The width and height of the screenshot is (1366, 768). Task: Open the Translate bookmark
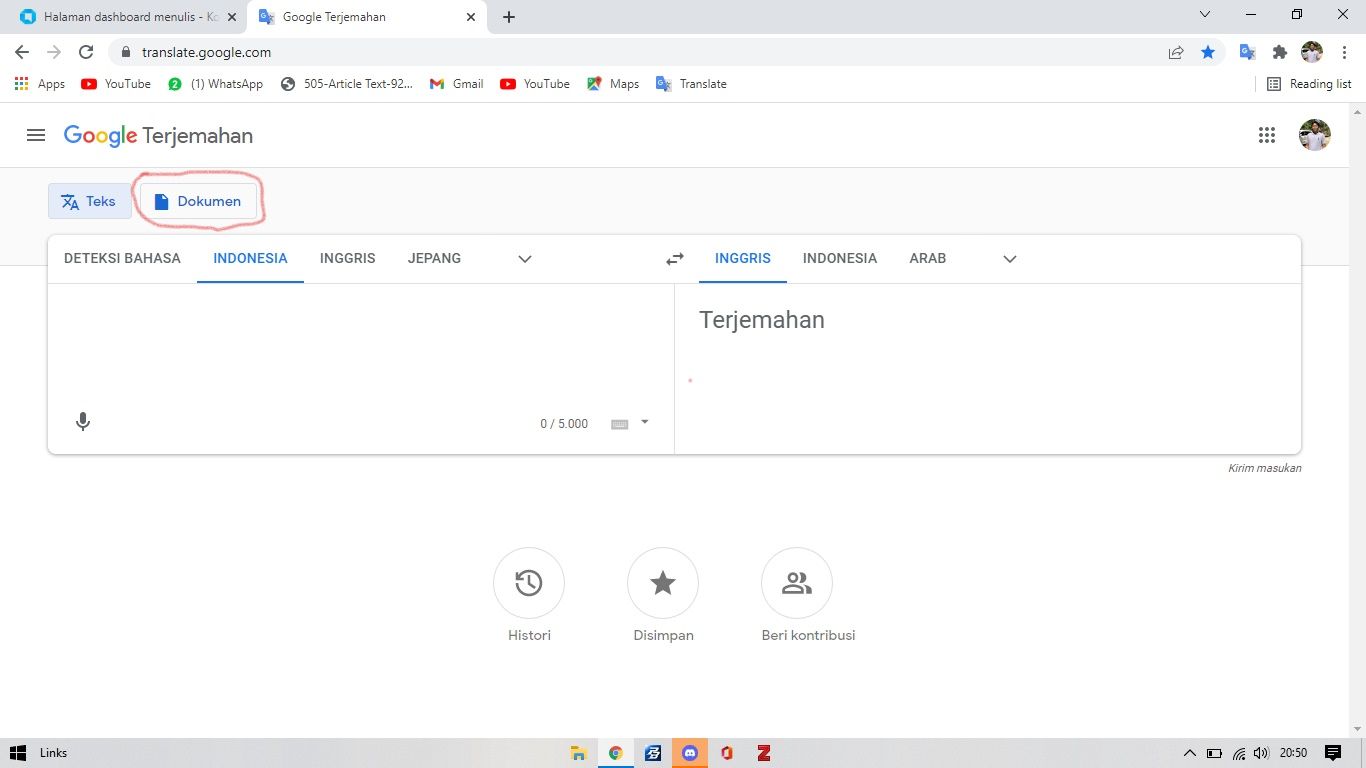coord(691,84)
